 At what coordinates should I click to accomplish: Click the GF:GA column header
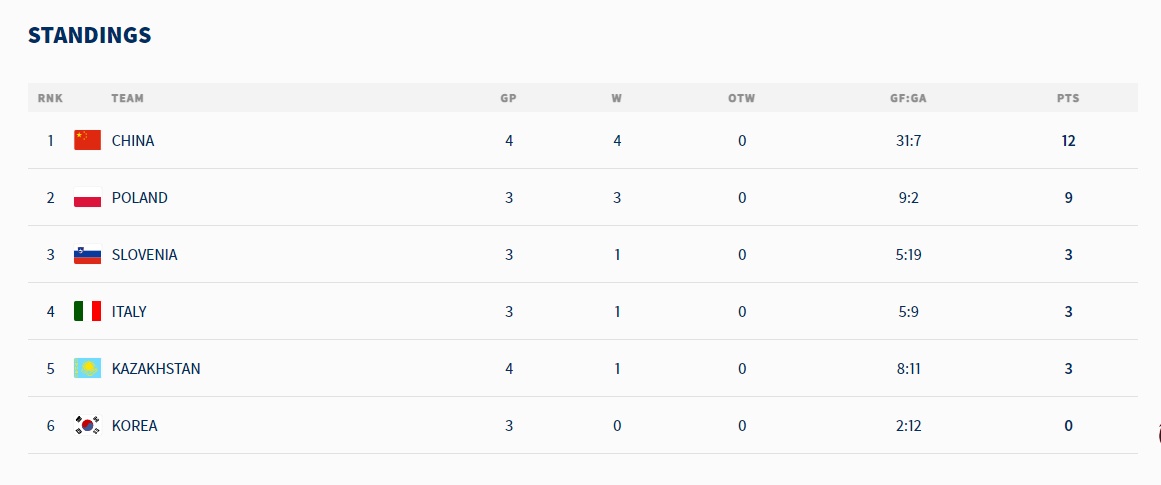pyautogui.click(x=908, y=99)
